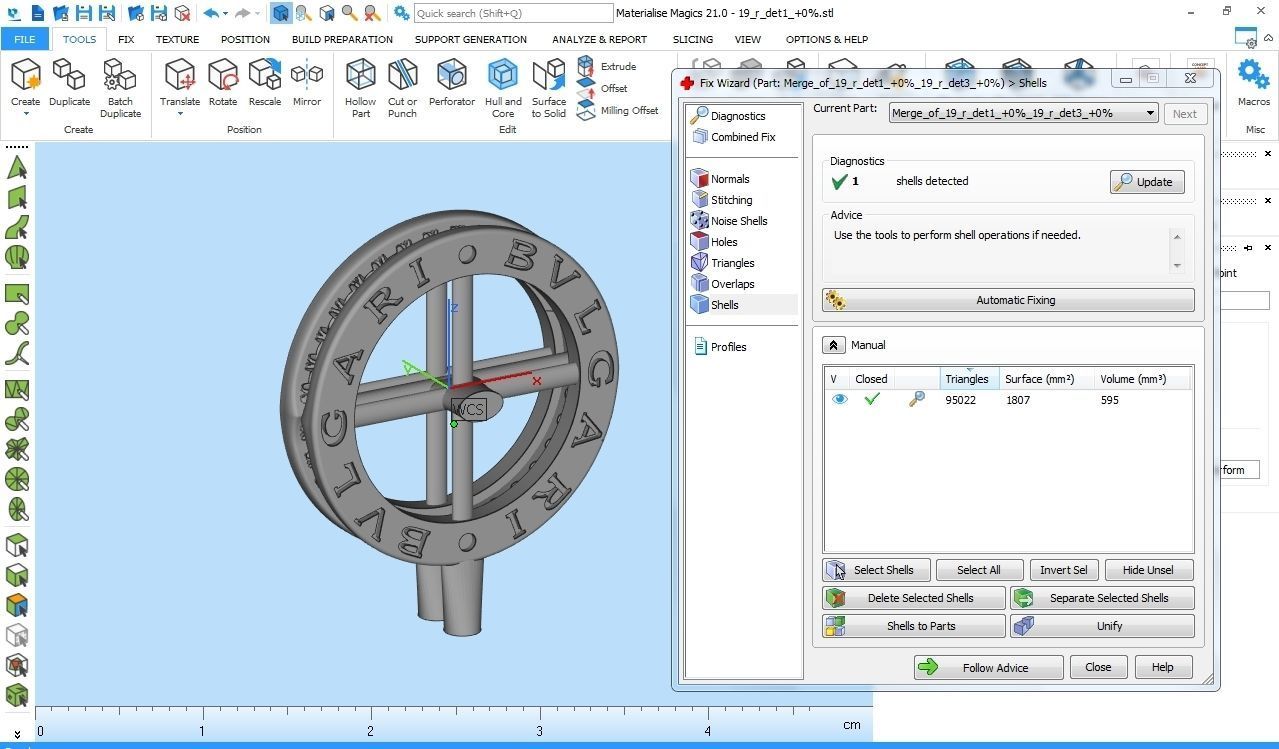The image size is (1279, 749).
Task: Switch to the SLICING tab
Action: pos(693,39)
